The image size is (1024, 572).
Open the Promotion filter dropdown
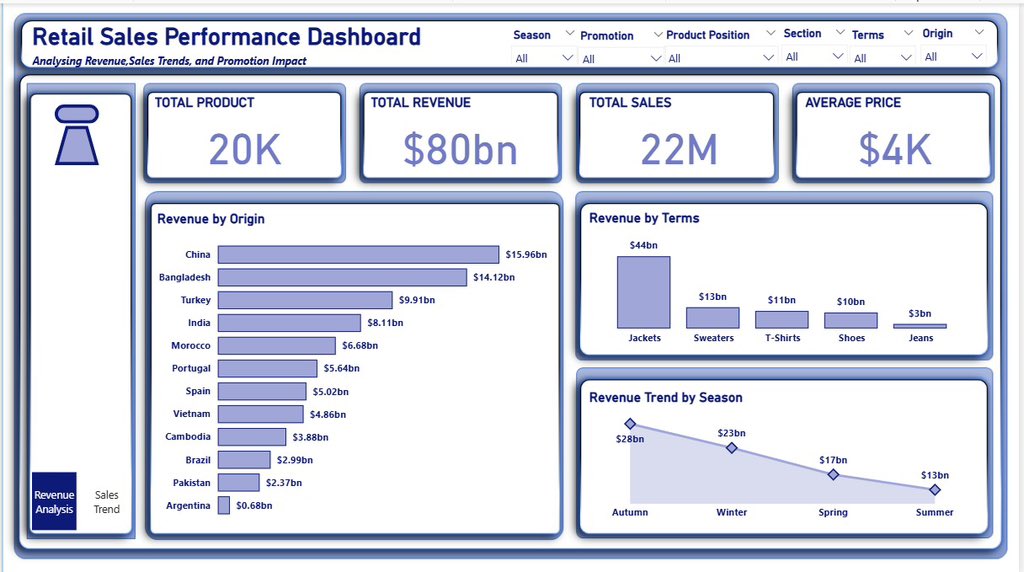click(621, 59)
